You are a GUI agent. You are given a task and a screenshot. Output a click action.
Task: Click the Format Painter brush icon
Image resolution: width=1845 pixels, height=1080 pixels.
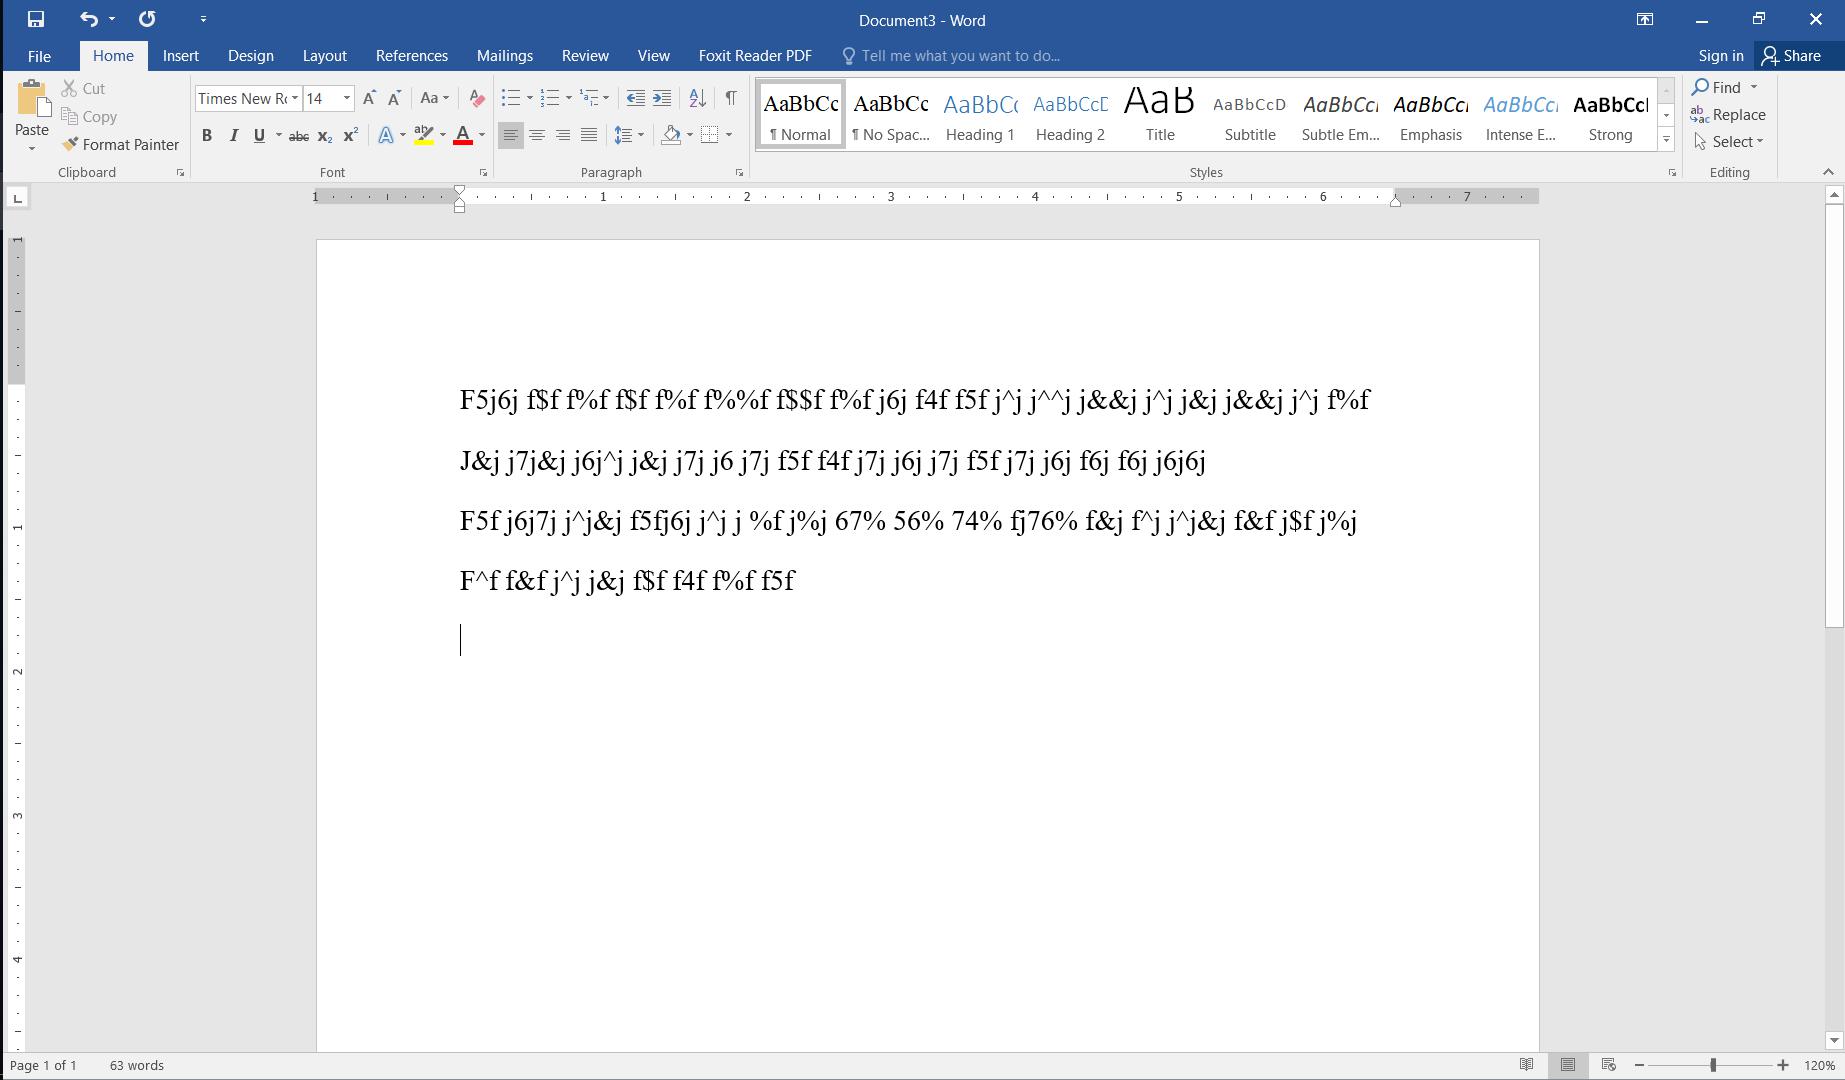pos(70,144)
